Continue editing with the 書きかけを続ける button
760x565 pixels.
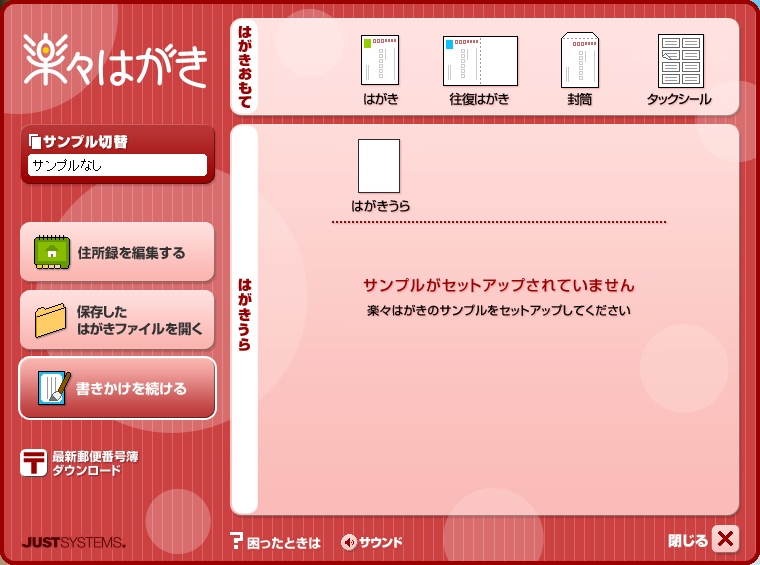coord(117,388)
